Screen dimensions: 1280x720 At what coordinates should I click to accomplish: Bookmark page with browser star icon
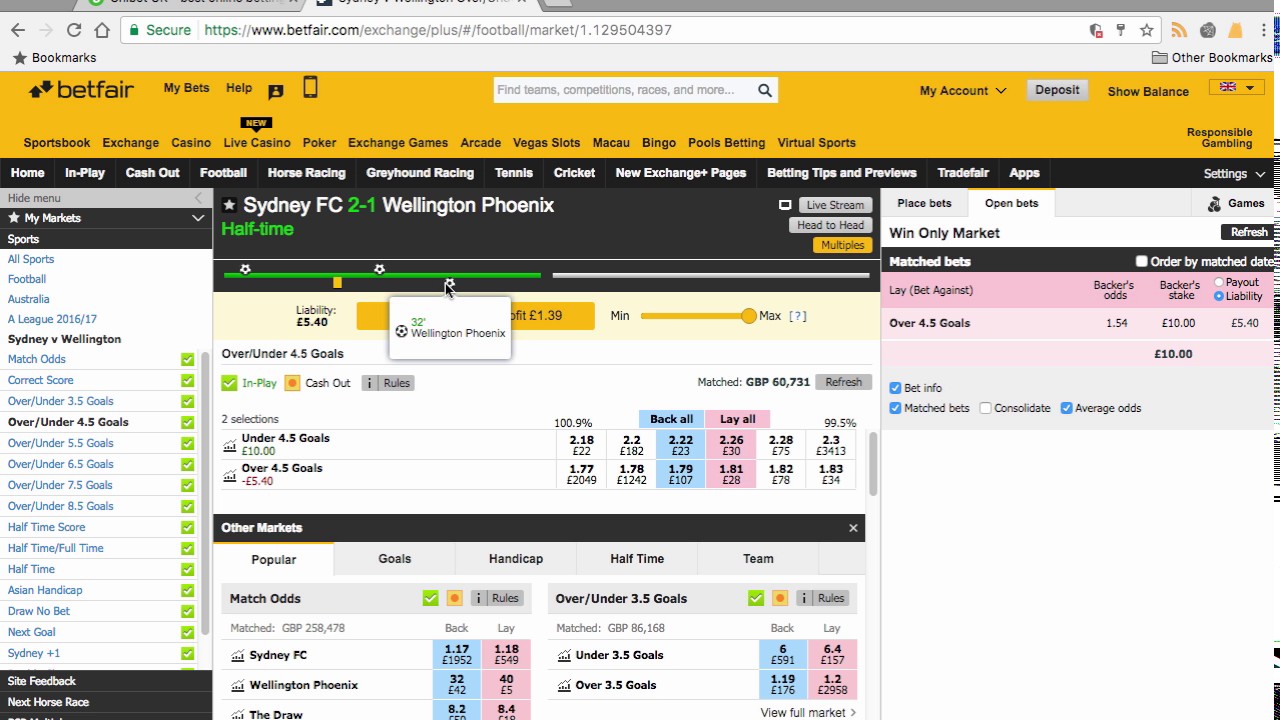(1147, 30)
